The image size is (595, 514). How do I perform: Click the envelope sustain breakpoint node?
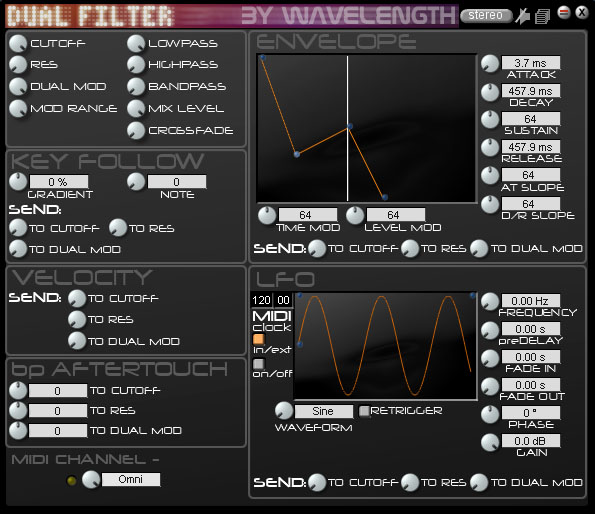click(350, 126)
